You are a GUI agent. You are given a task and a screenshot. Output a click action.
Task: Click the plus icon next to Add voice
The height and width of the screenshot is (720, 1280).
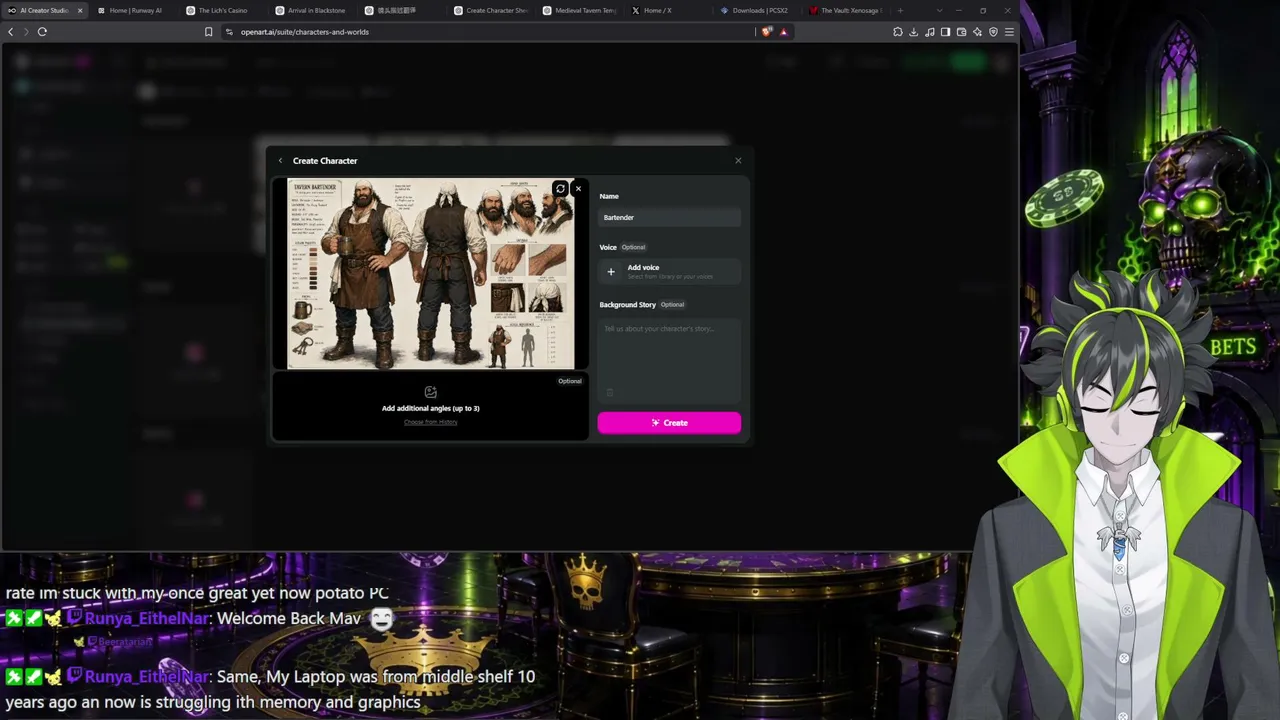point(611,271)
